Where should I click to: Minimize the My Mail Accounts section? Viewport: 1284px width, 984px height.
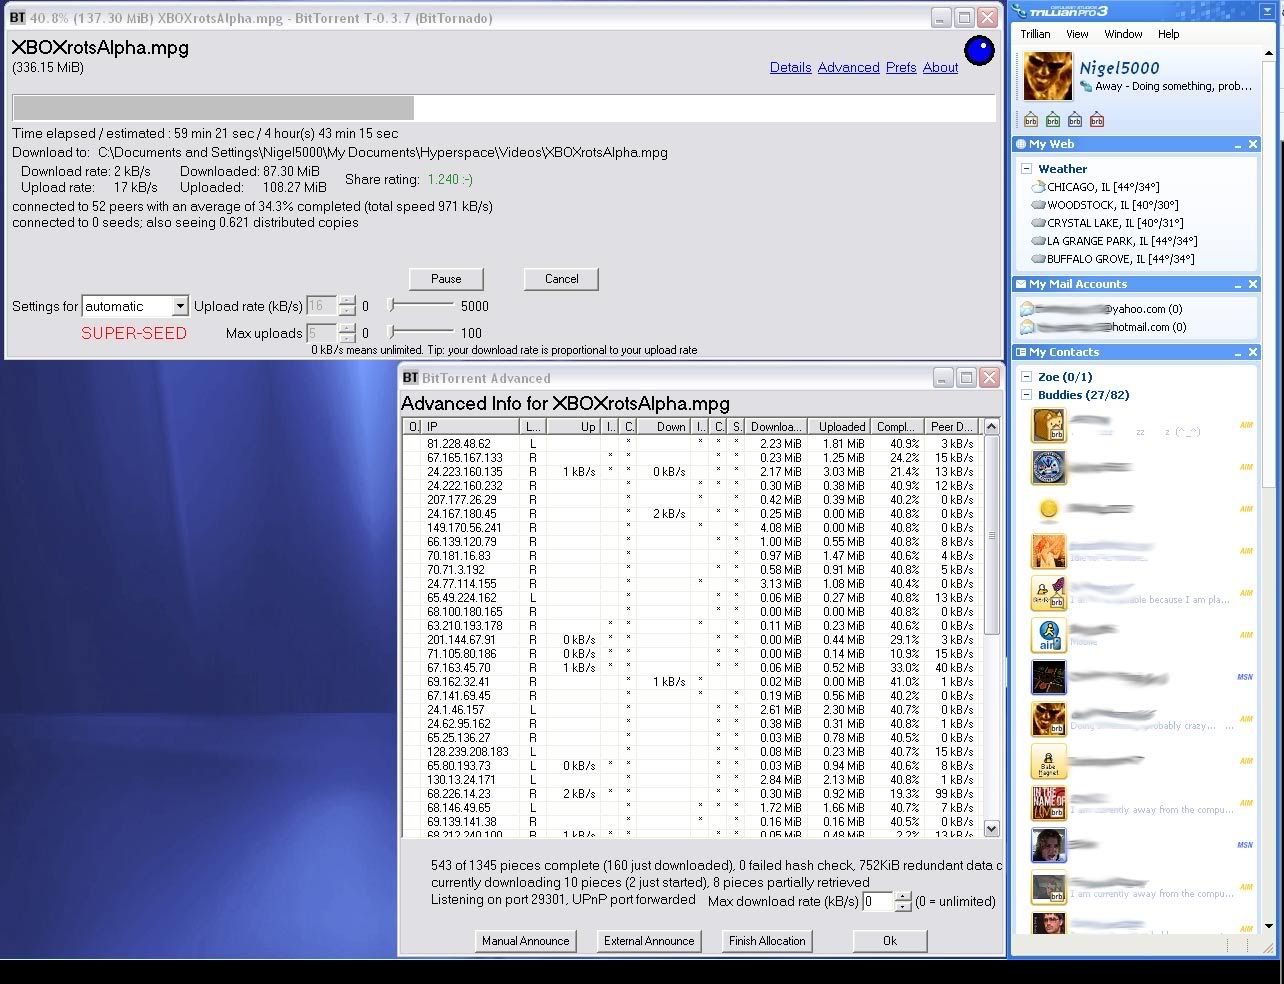pyautogui.click(x=1238, y=284)
